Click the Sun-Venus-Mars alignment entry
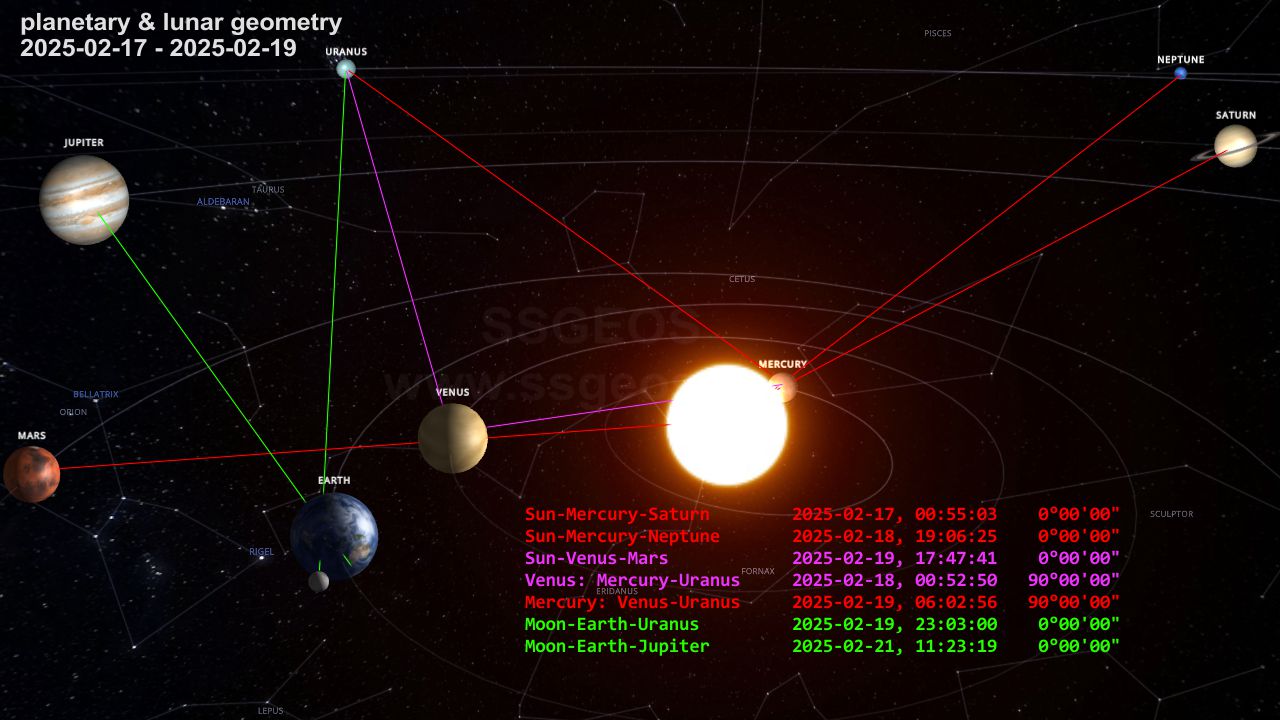 coord(596,558)
